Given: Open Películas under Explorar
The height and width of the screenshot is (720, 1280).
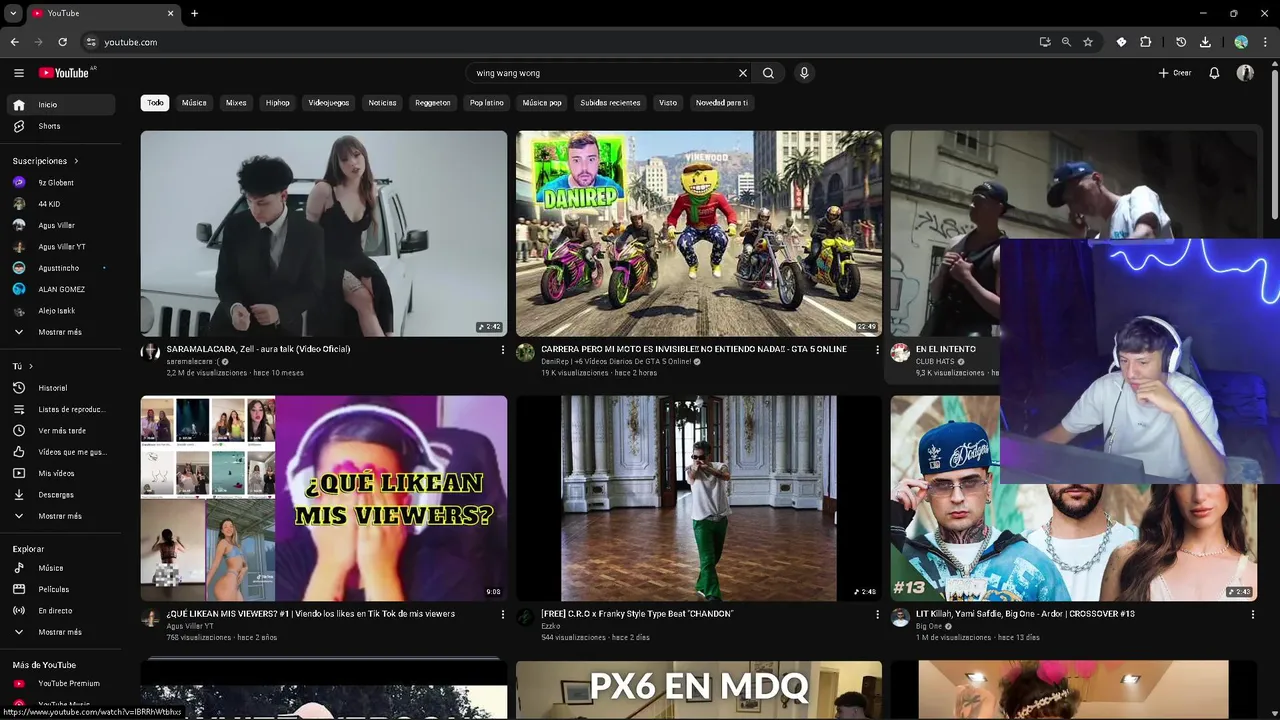Looking at the screenshot, I should click(61, 589).
